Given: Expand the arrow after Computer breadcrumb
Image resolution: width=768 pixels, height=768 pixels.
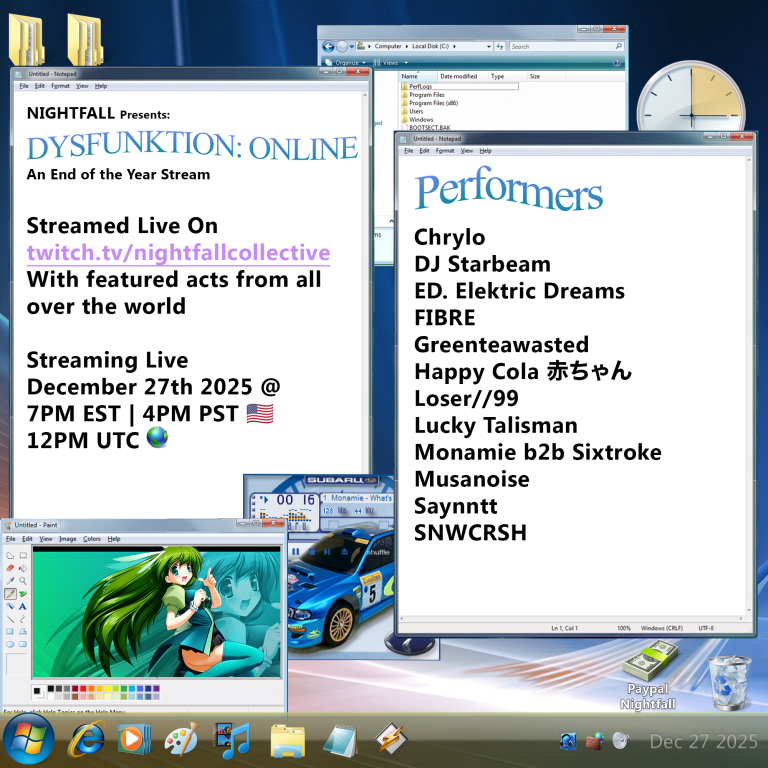Looking at the screenshot, I should point(407,47).
